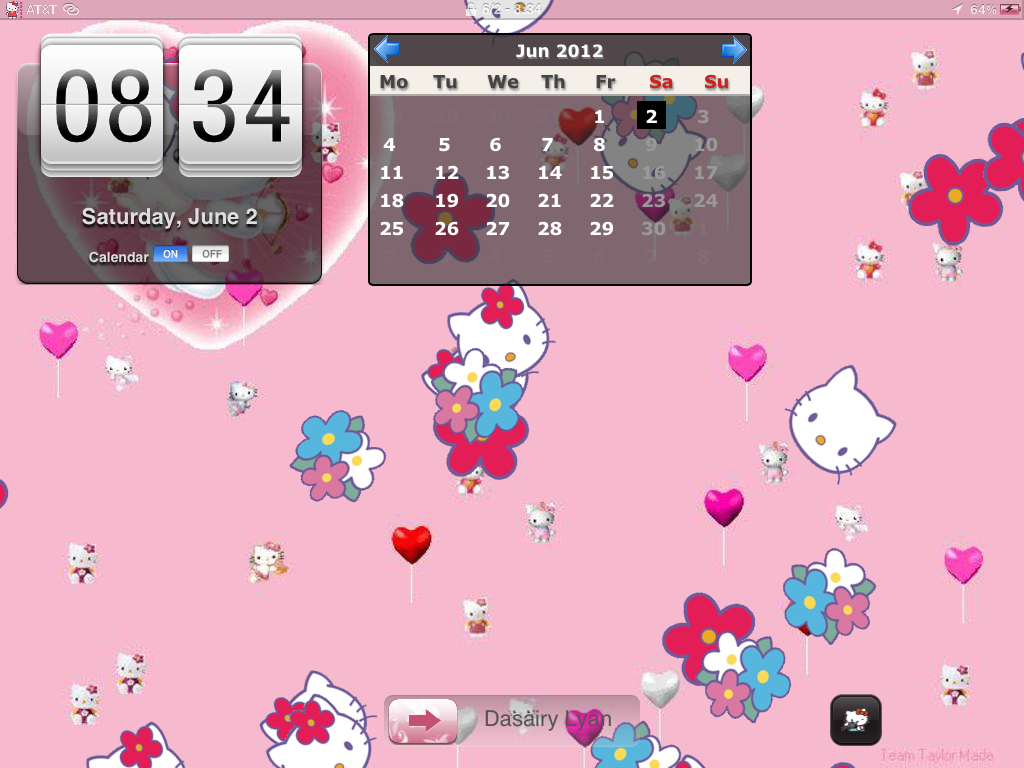Select day 20 in calendar
Viewport: 1024px width, 768px height.
[x=498, y=200]
